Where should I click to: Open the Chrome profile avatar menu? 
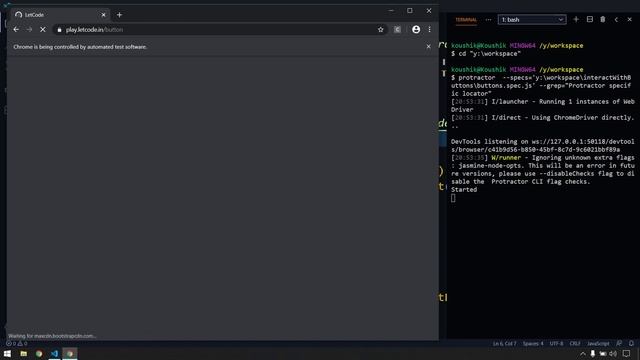(x=416, y=29)
